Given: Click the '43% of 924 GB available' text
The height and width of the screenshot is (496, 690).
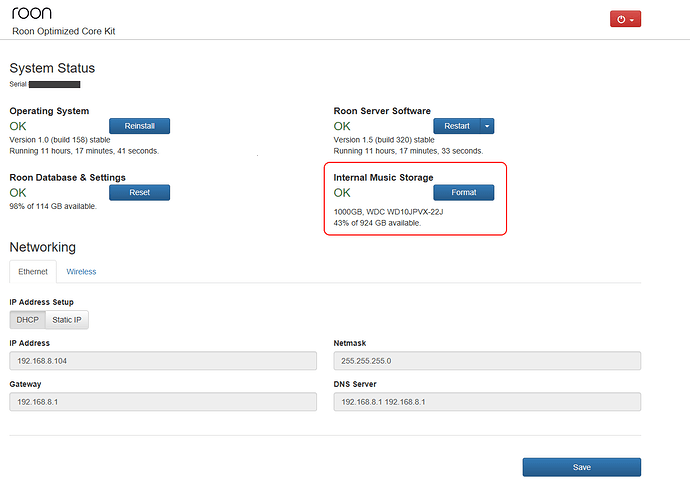Looking at the screenshot, I should [x=377, y=223].
